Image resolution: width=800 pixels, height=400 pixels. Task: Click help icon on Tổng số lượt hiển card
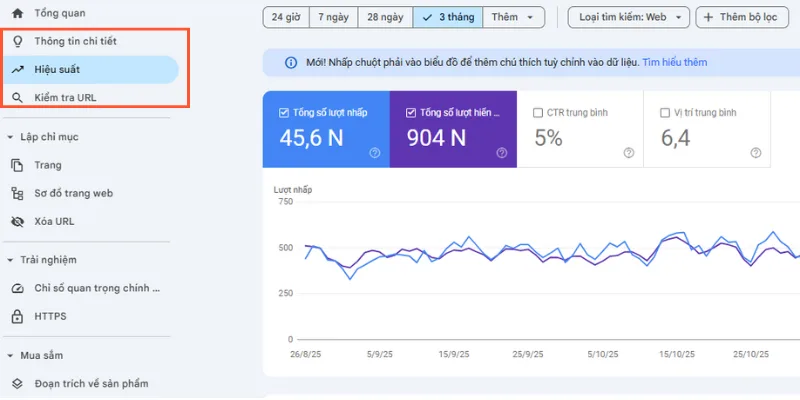(x=502, y=153)
